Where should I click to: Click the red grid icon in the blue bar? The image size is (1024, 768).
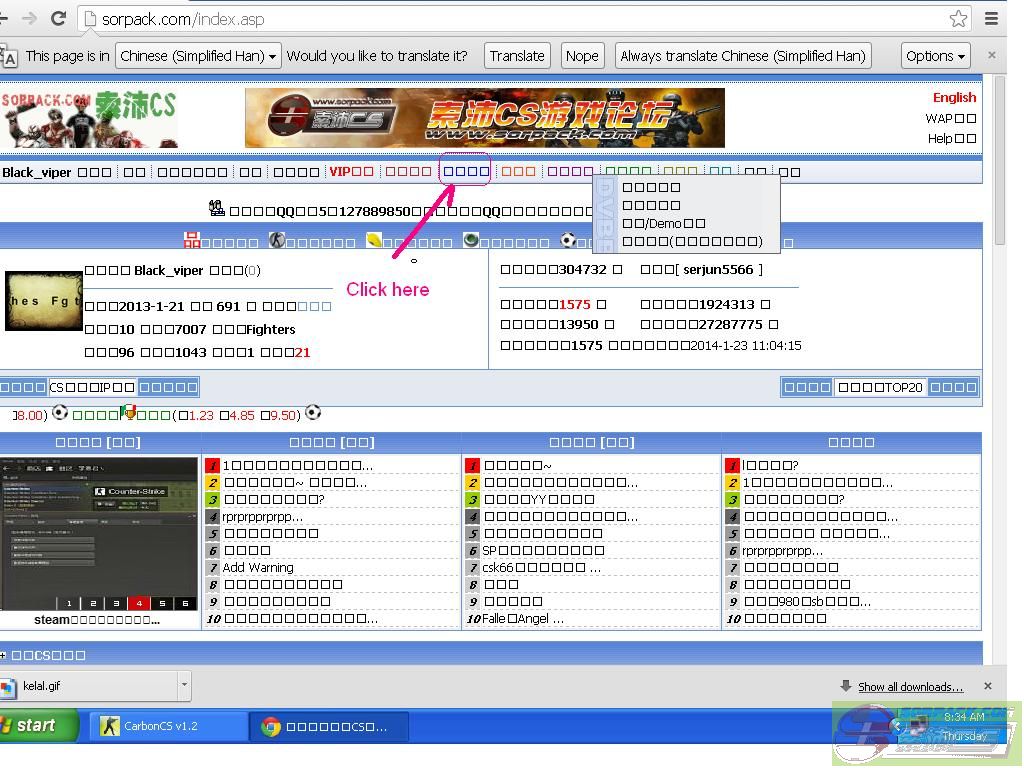[192, 241]
